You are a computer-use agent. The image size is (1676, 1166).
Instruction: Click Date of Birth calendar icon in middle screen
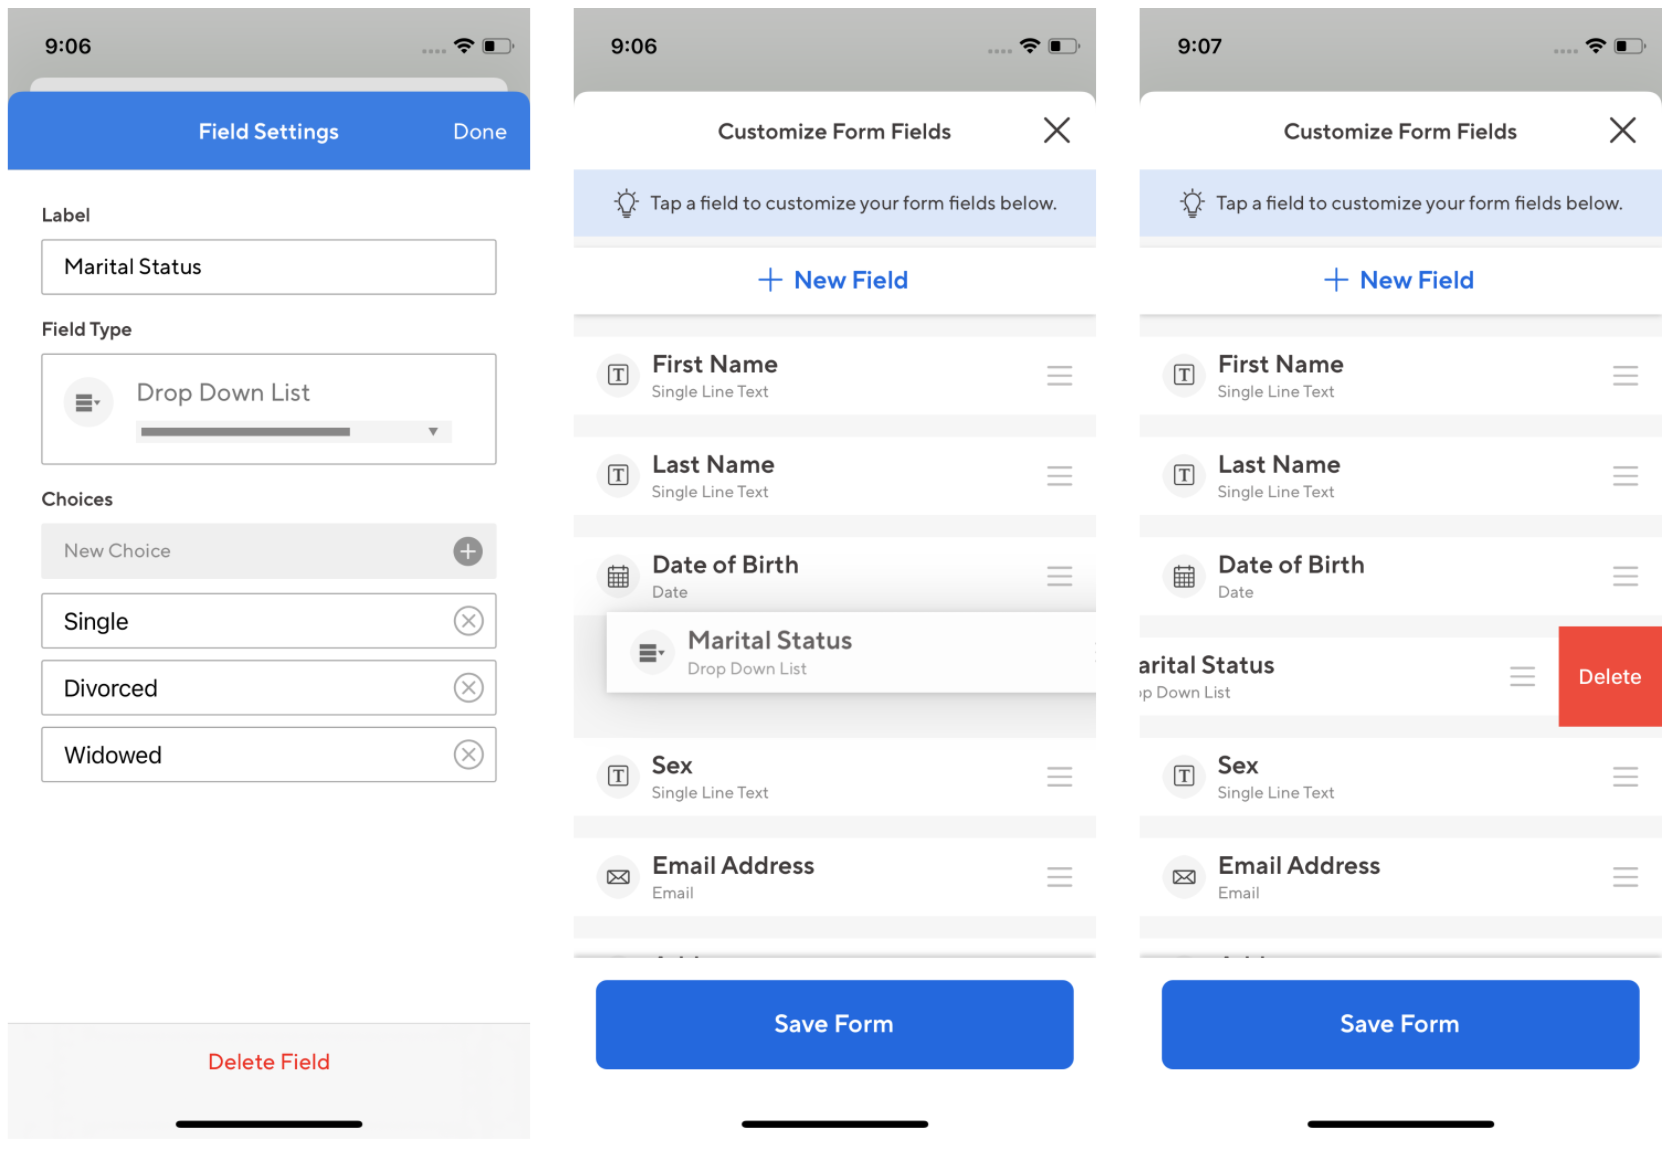pos(618,577)
